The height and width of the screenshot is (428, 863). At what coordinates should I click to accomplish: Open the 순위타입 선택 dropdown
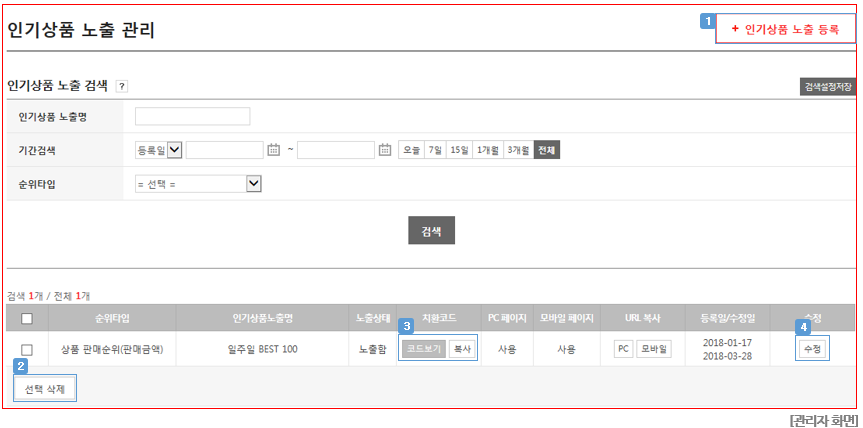tap(198, 184)
